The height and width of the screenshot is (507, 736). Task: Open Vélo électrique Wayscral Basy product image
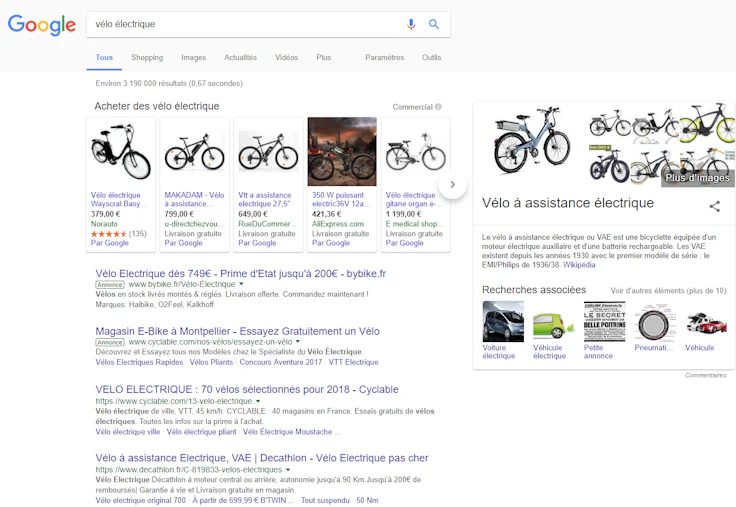(x=121, y=152)
